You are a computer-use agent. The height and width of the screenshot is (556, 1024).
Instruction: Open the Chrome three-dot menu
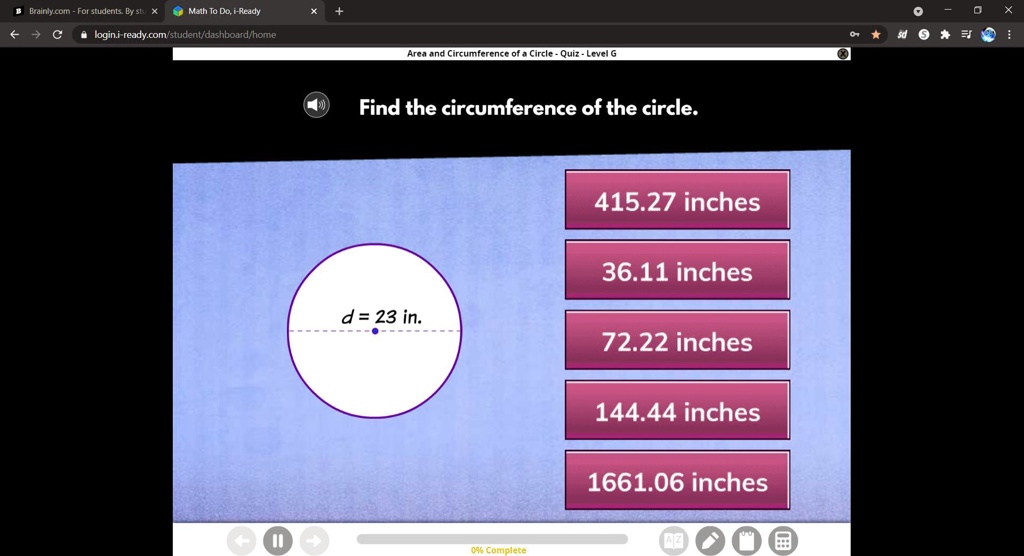tap(1010, 35)
